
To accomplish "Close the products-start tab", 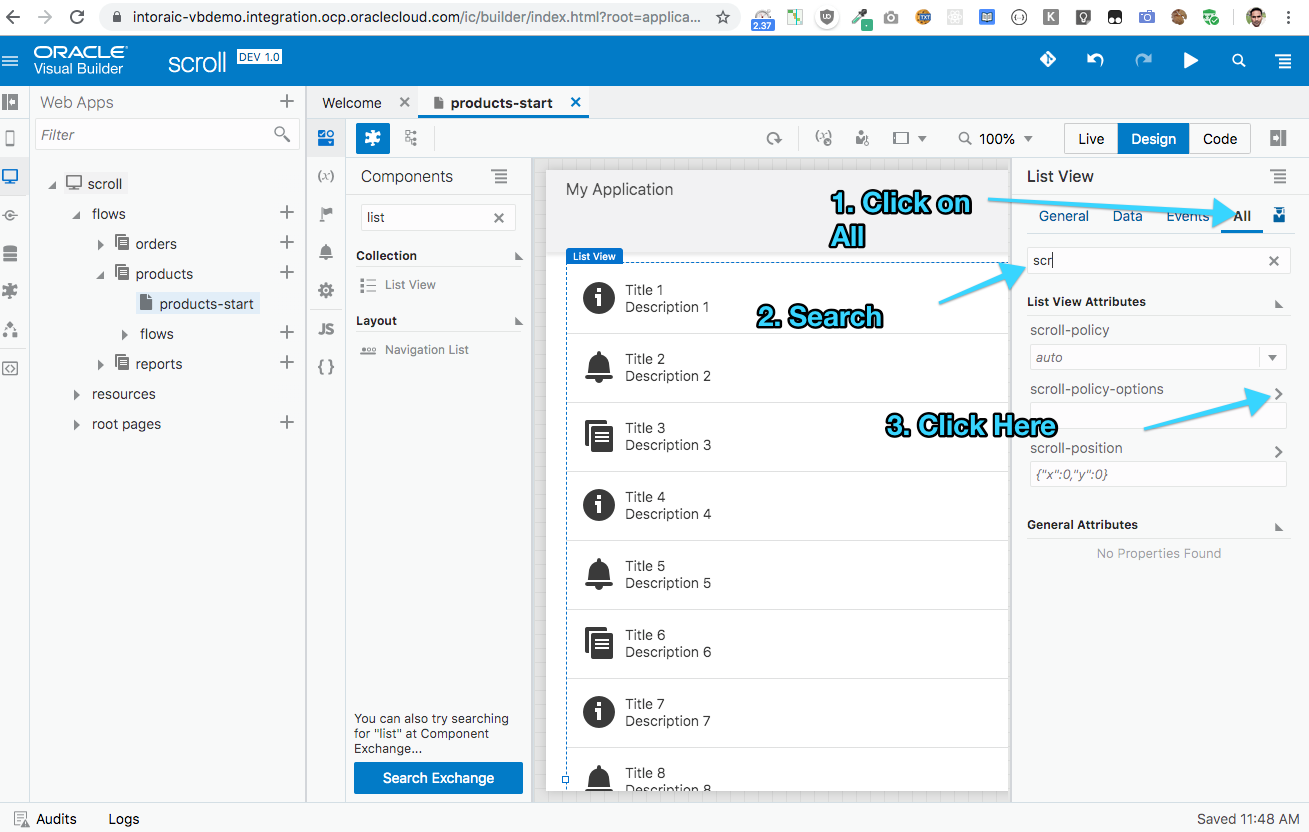I will point(575,102).
